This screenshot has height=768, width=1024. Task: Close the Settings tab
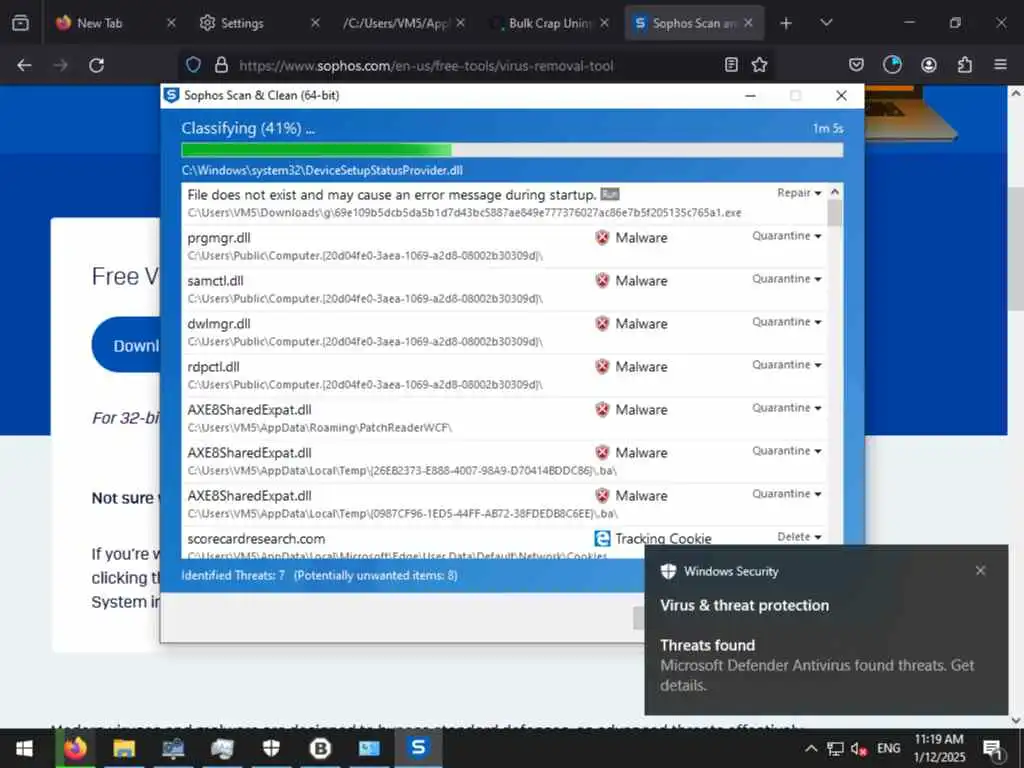[x=315, y=23]
